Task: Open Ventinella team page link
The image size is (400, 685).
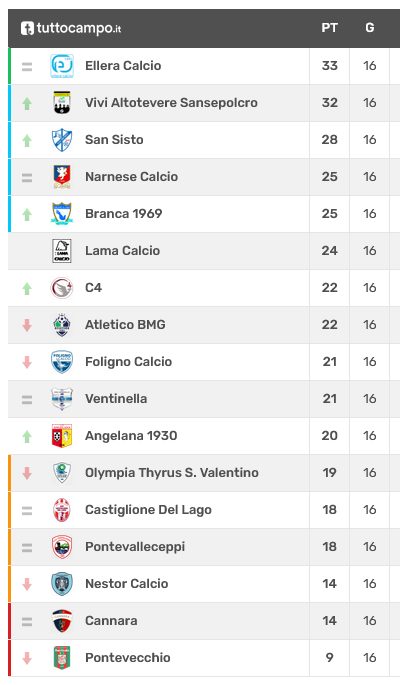Action: (x=116, y=399)
